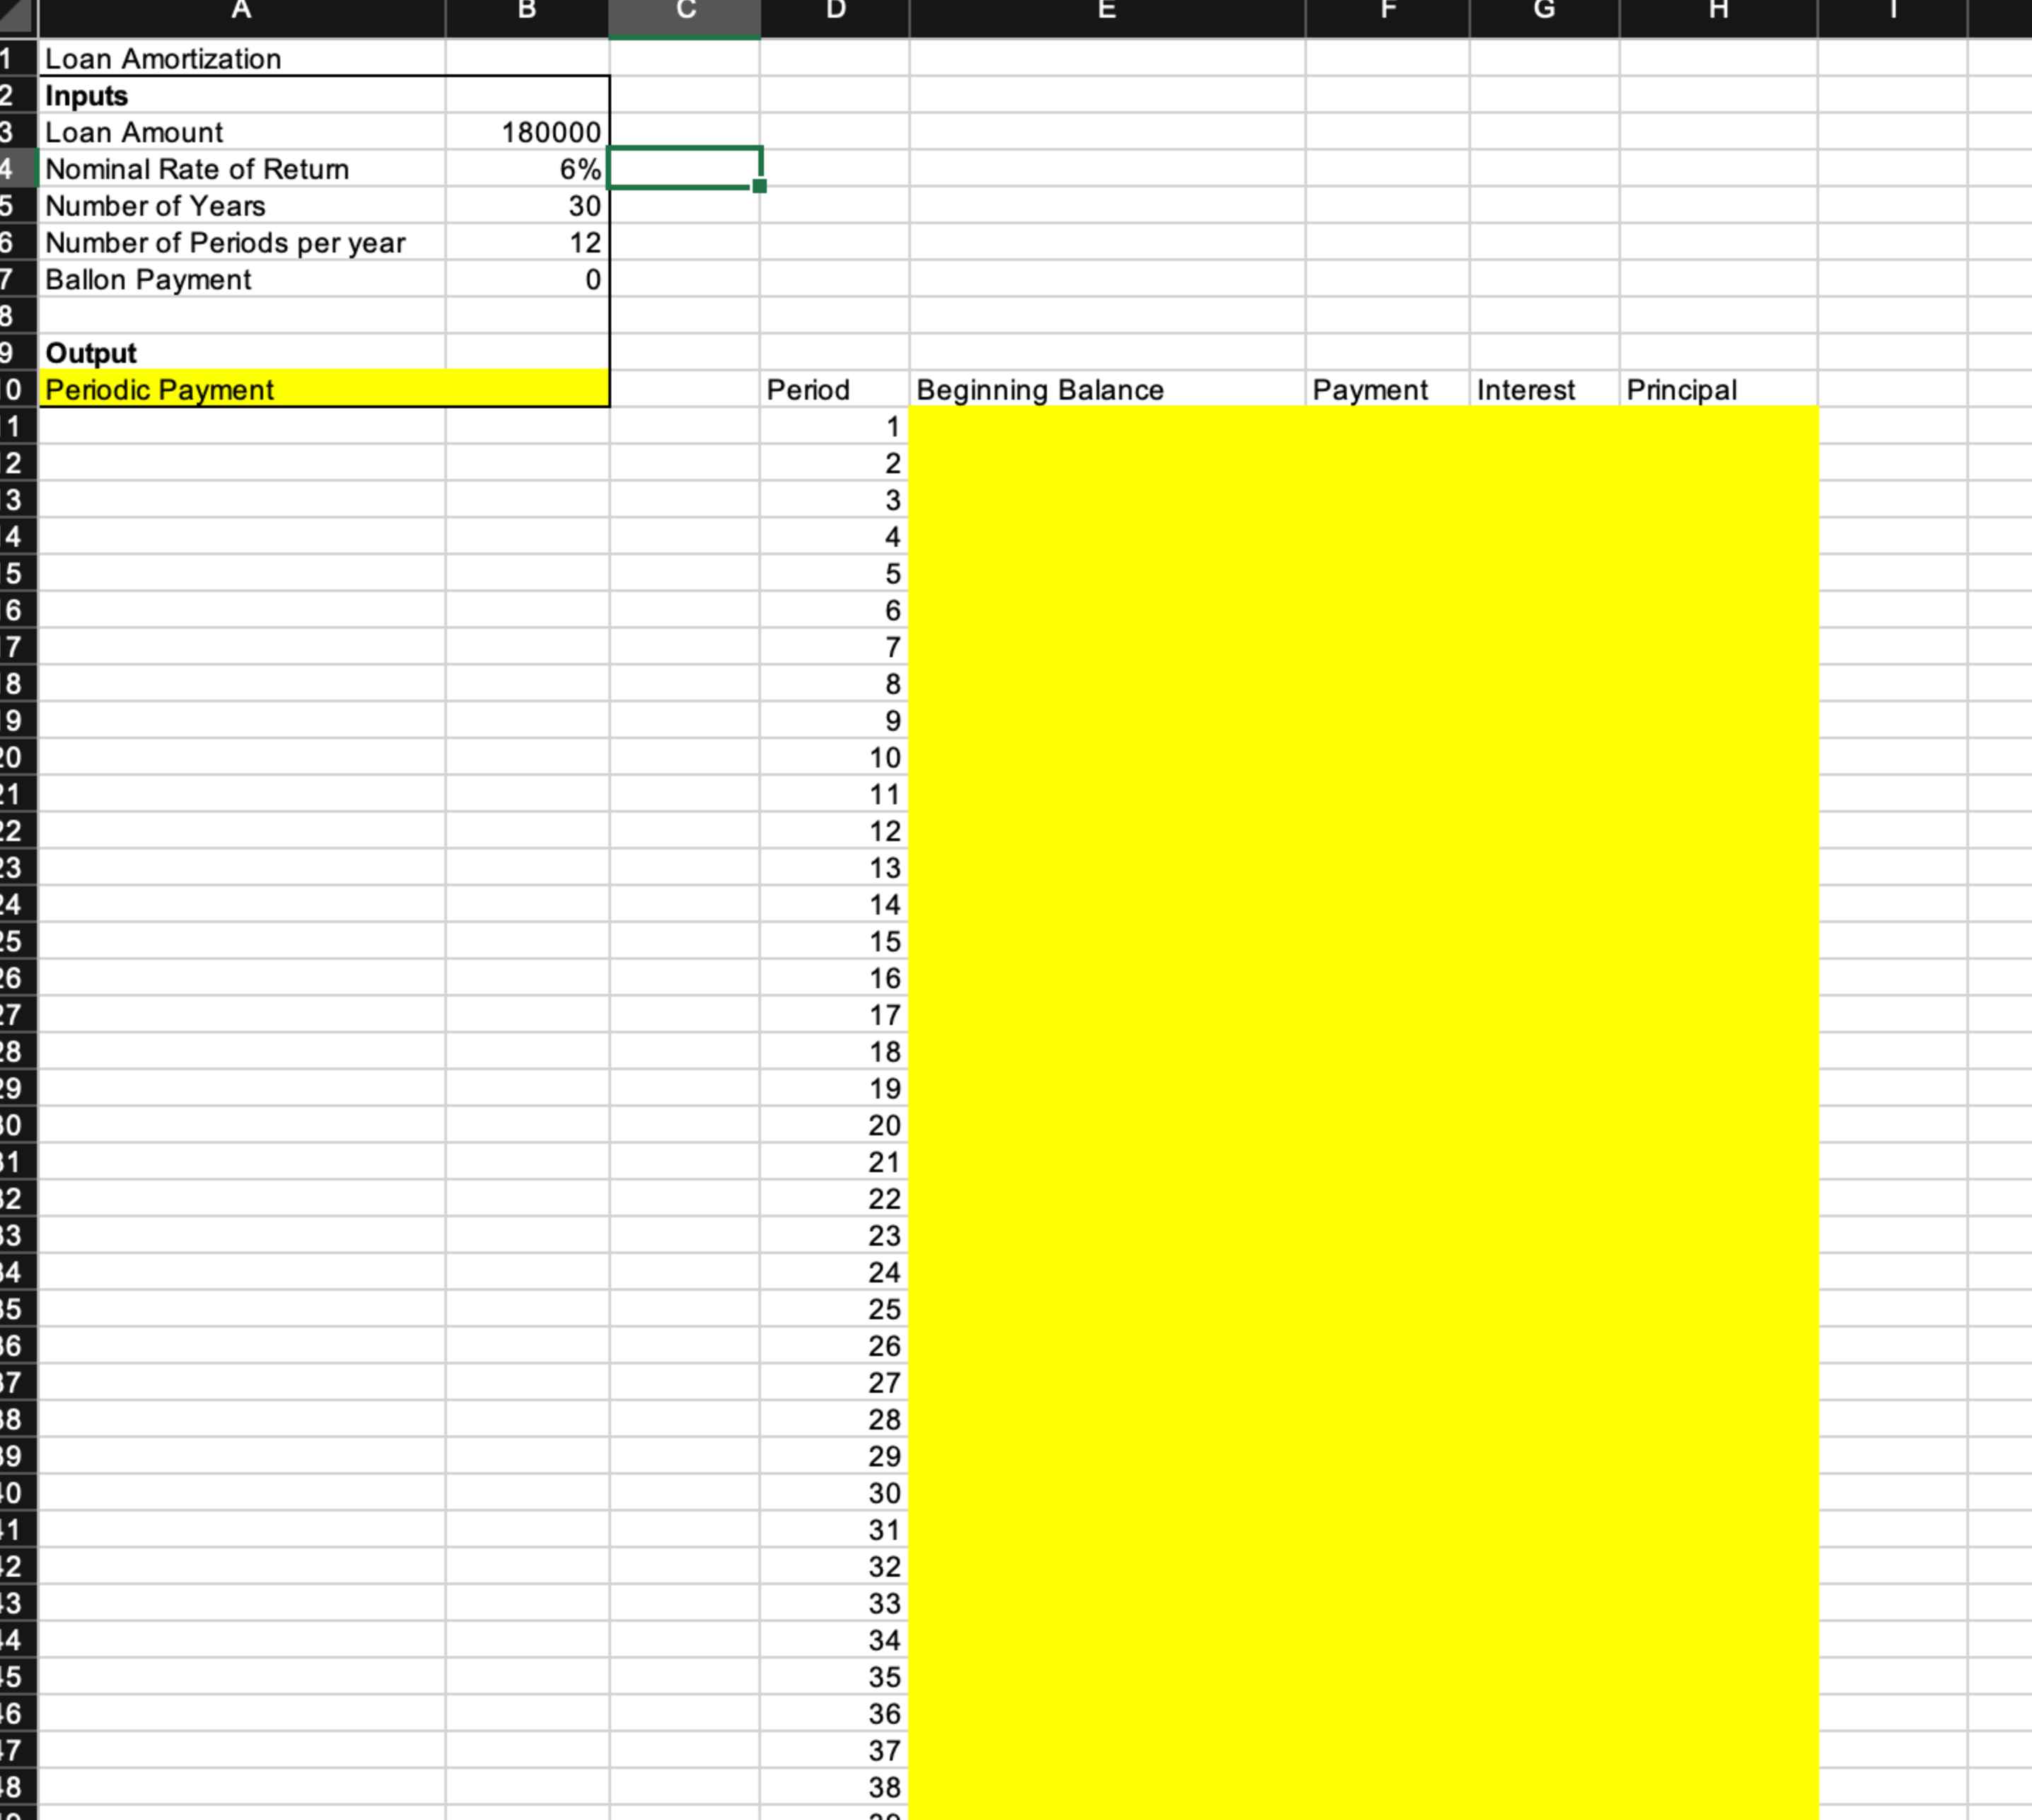Screen dimensions: 2032x1820
Task: Select the period 15 cell
Action: point(835,941)
